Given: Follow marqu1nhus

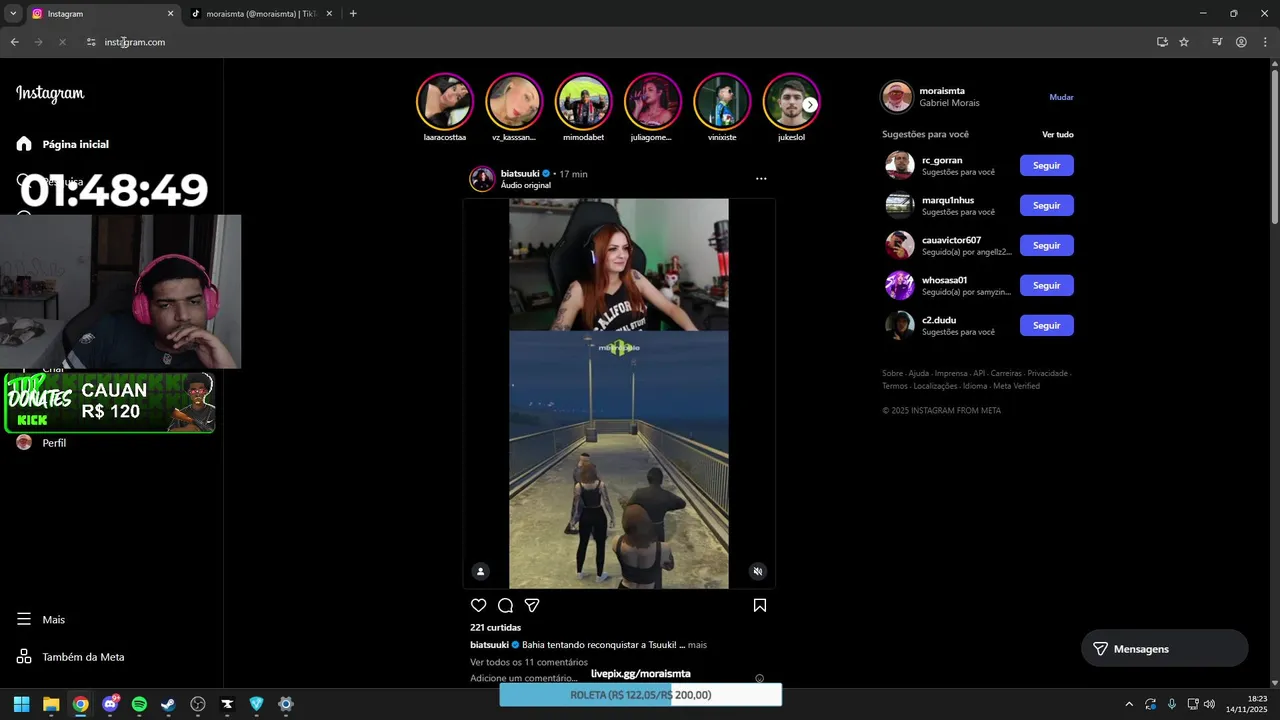Looking at the screenshot, I should (1046, 205).
